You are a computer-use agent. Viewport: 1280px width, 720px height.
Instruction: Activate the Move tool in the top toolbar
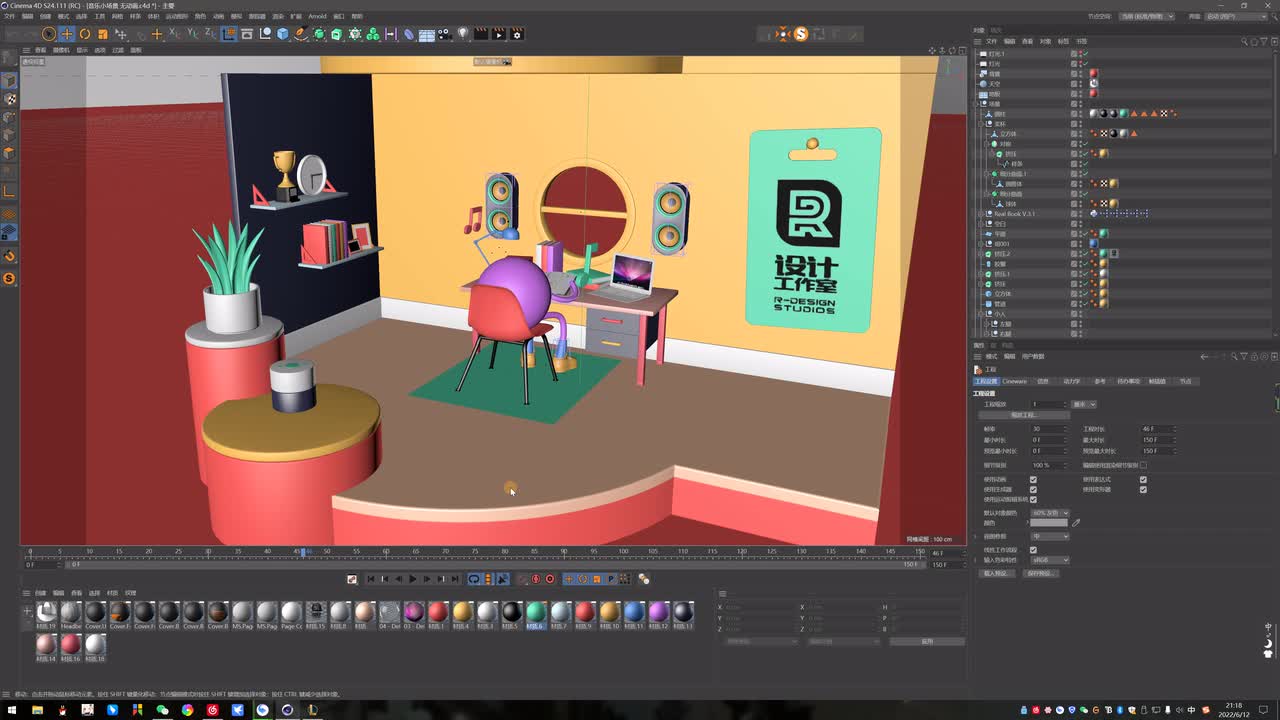[67, 34]
